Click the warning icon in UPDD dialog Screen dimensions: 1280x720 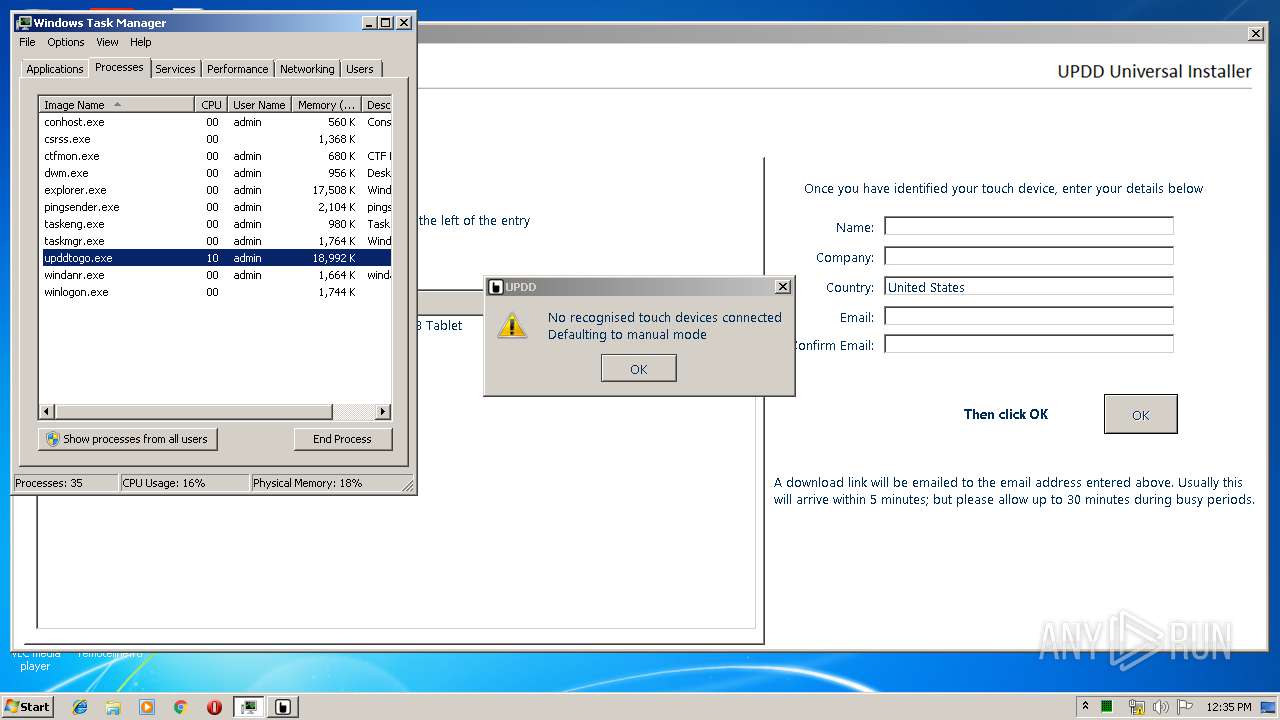click(512, 325)
